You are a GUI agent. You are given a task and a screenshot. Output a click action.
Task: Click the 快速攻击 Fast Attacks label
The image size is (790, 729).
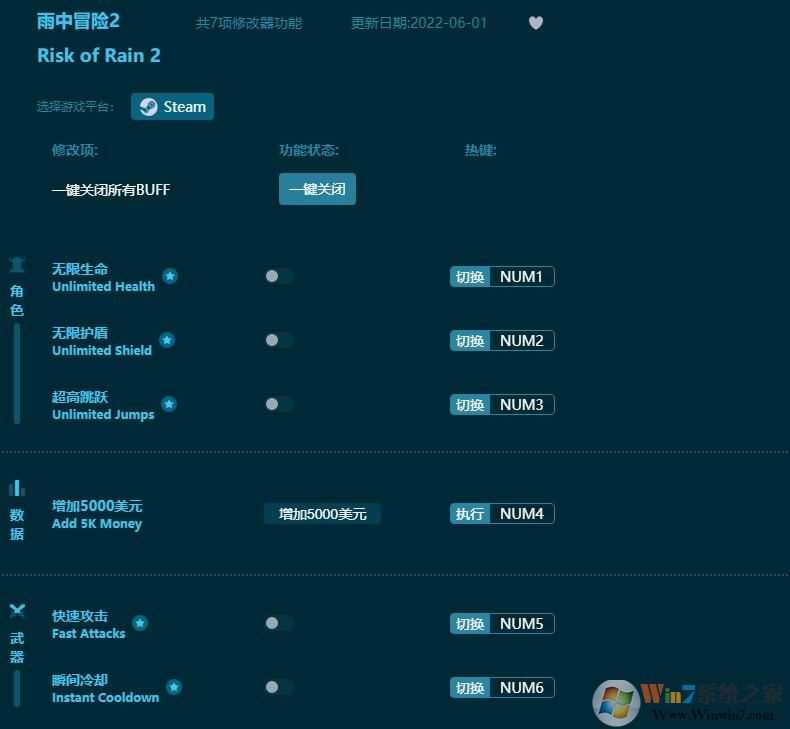(x=89, y=624)
